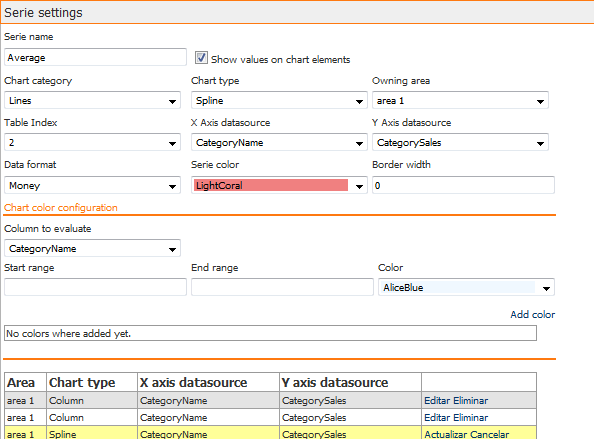Screen dimensions: 594x439
Task: Toggle Show values on chart elements checkbox
Action: [201, 58]
